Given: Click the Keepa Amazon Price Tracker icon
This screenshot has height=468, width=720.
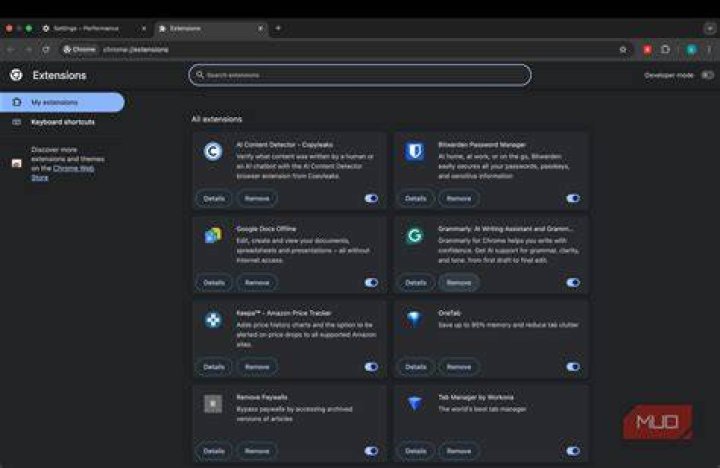Looking at the screenshot, I should (x=213, y=320).
